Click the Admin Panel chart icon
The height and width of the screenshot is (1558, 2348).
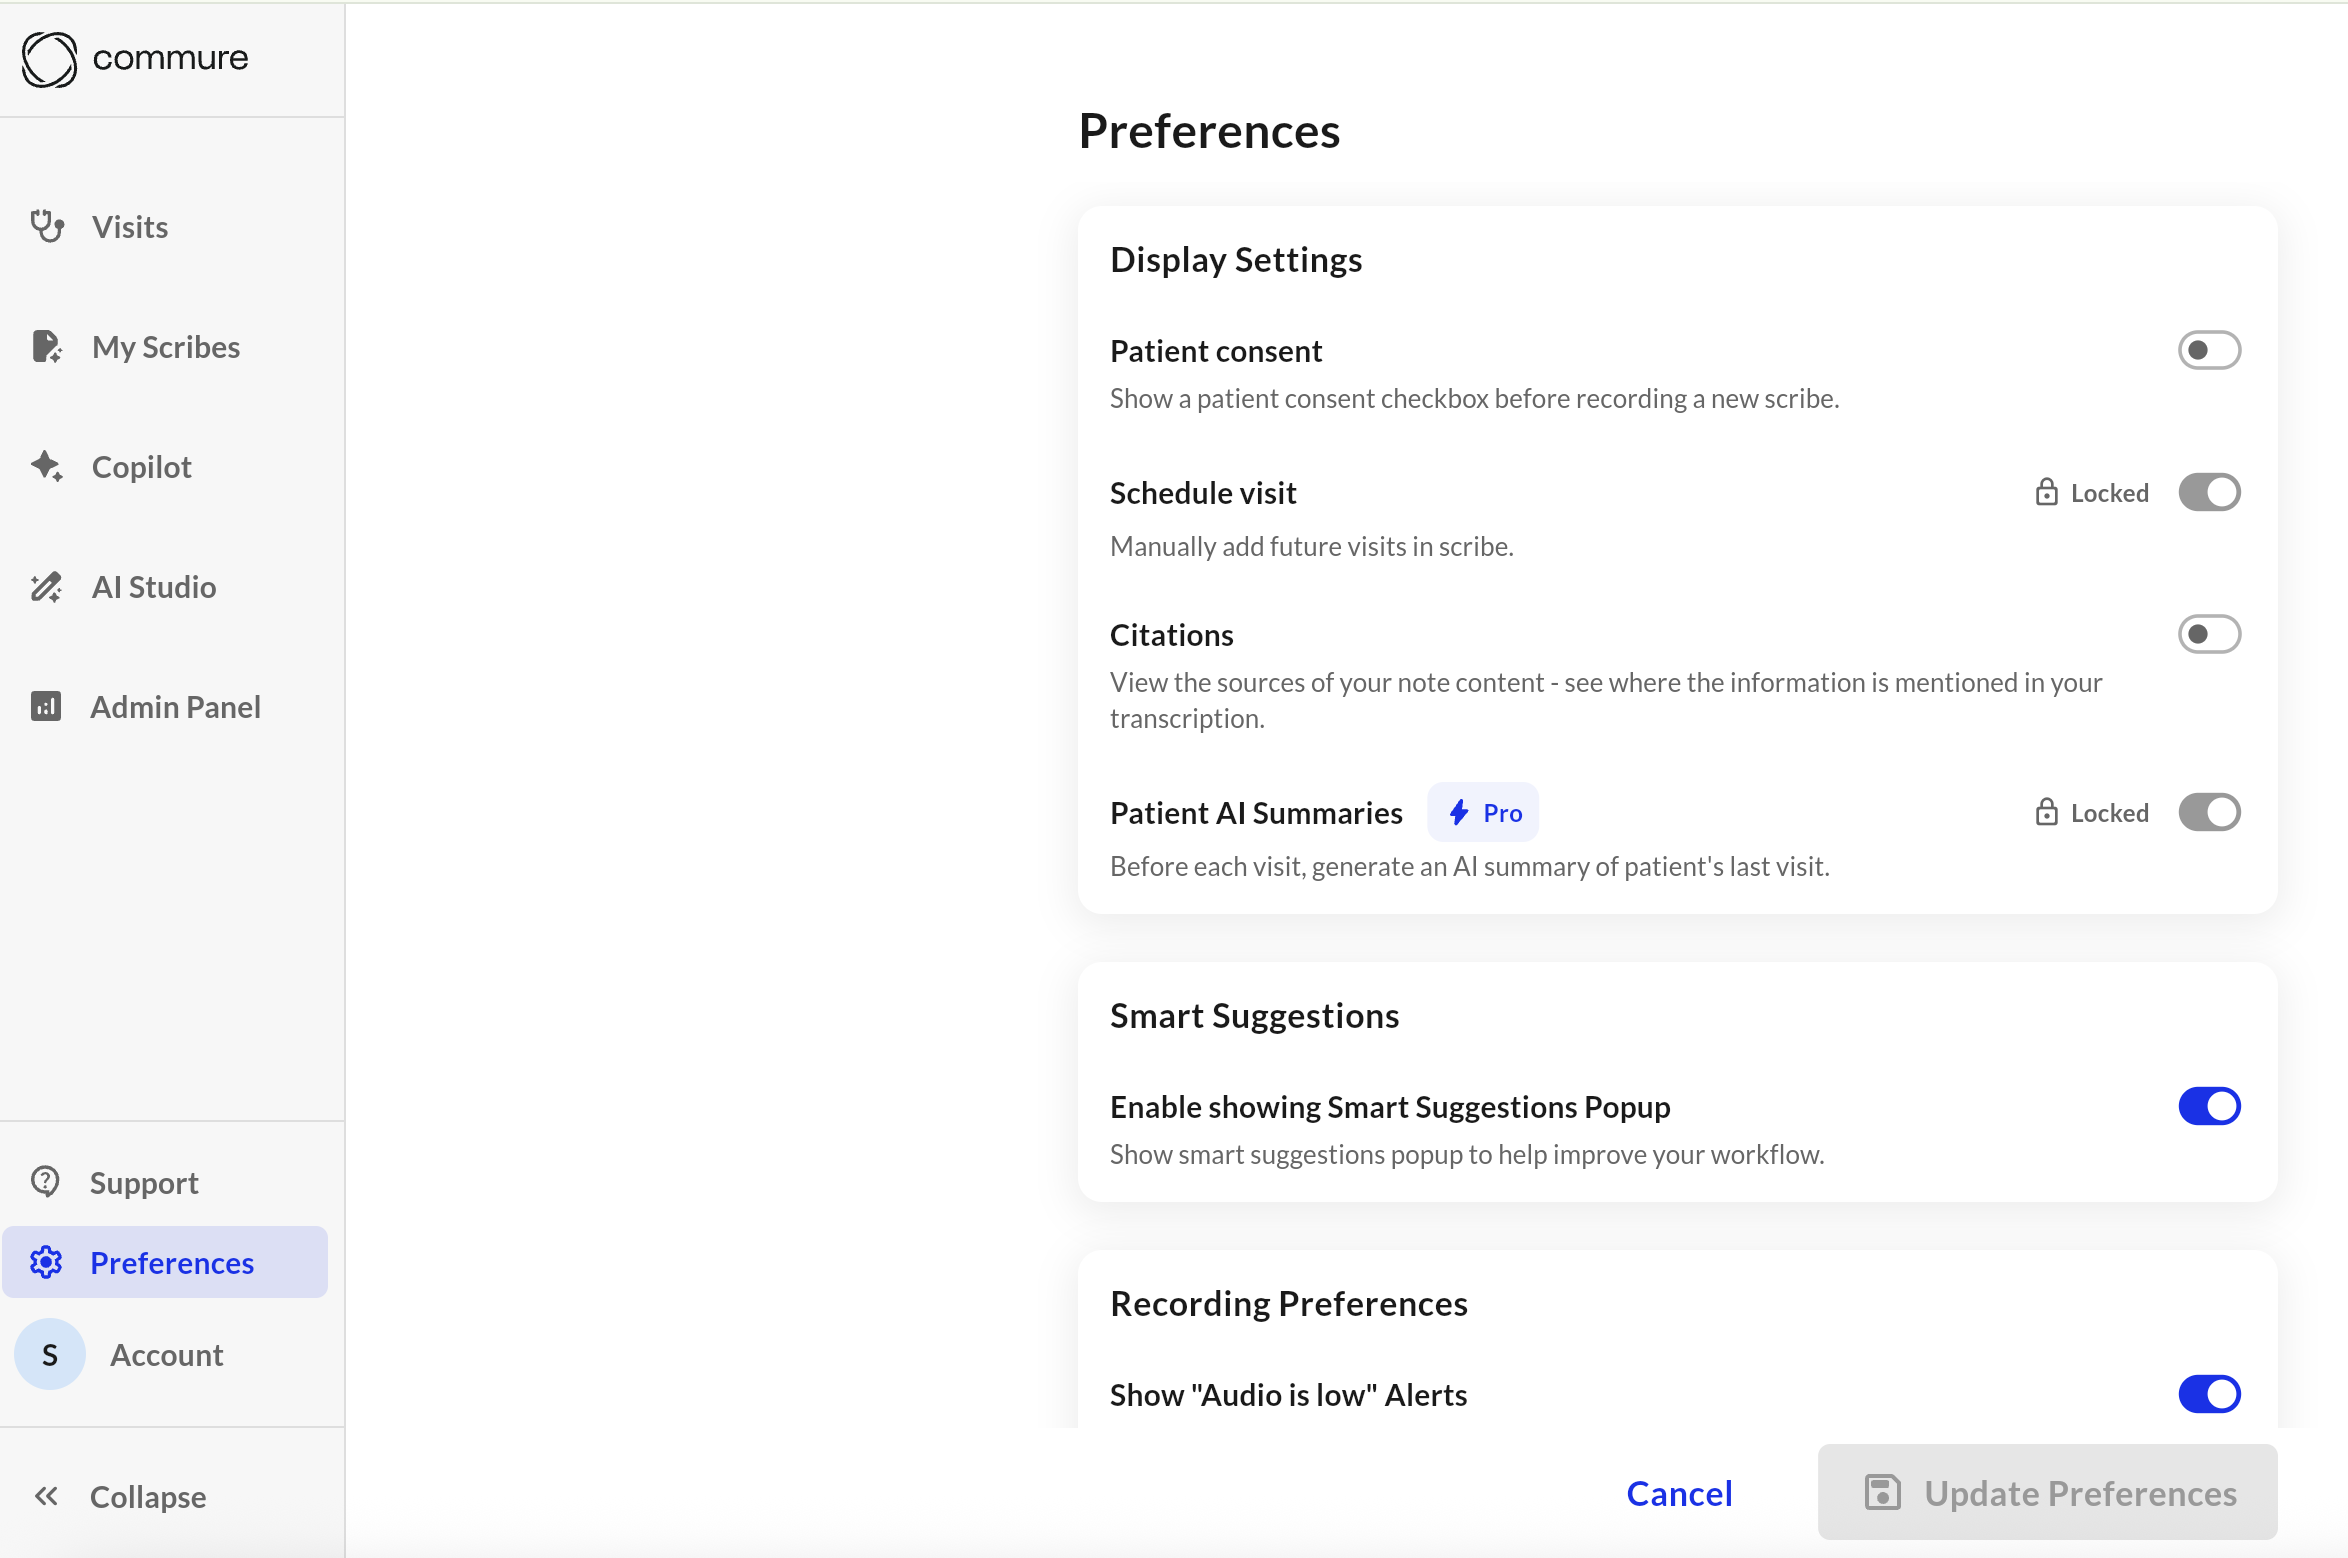pyautogui.click(x=46, y=707)
